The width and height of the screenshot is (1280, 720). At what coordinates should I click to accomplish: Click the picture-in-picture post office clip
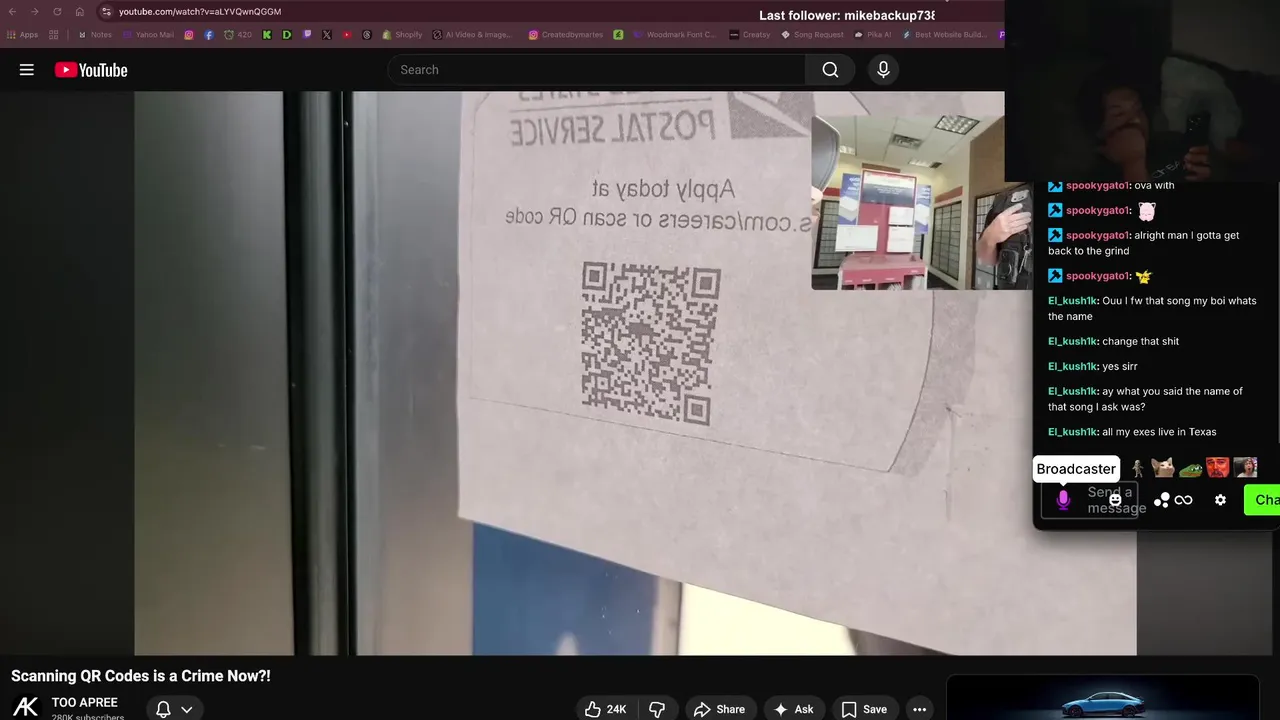coord(920,202)
